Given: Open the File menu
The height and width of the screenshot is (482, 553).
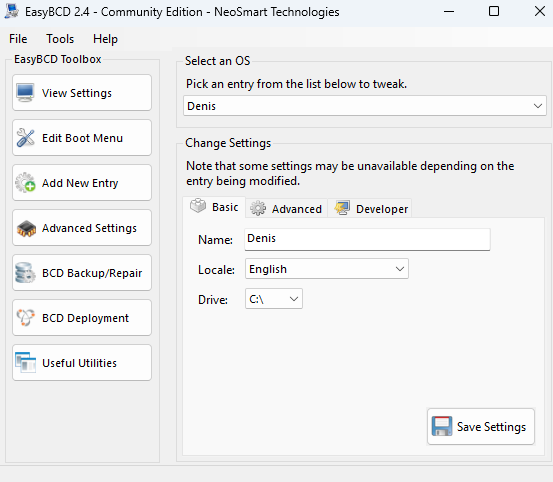Looking at the screenshot, I should click(18, 39).
